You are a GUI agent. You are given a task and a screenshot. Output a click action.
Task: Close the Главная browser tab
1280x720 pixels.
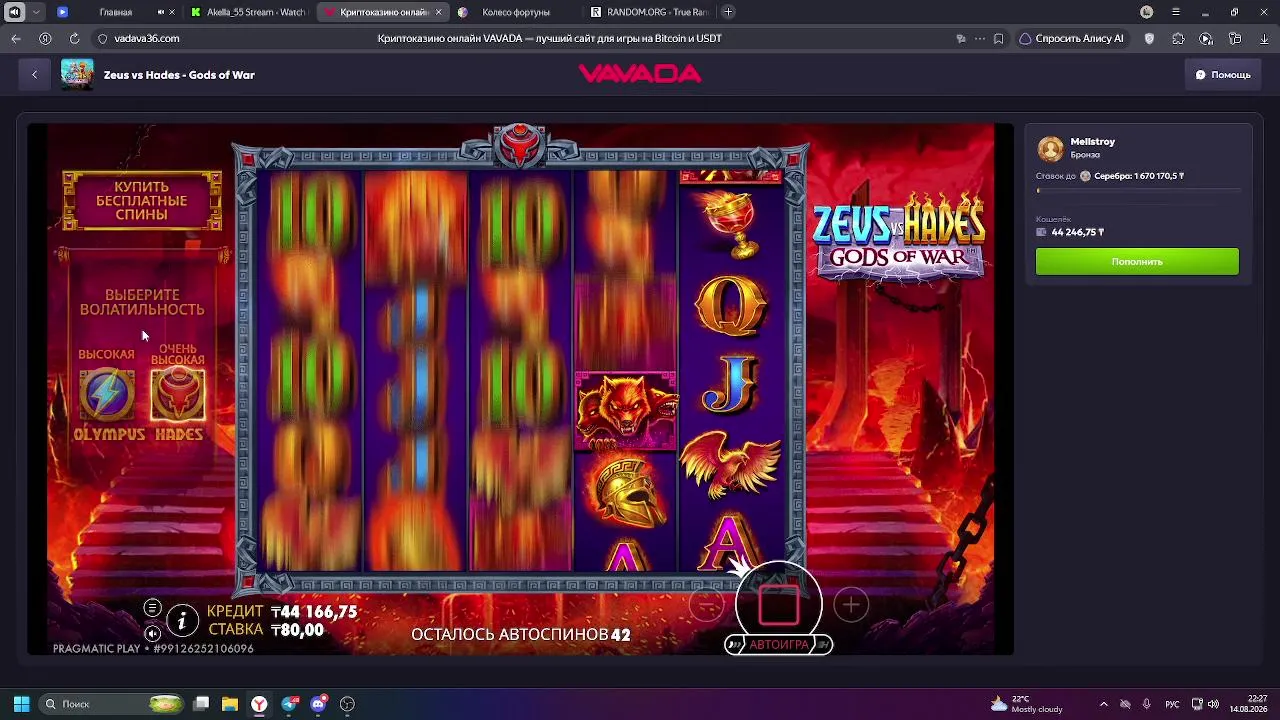click(x=172, y=12)
